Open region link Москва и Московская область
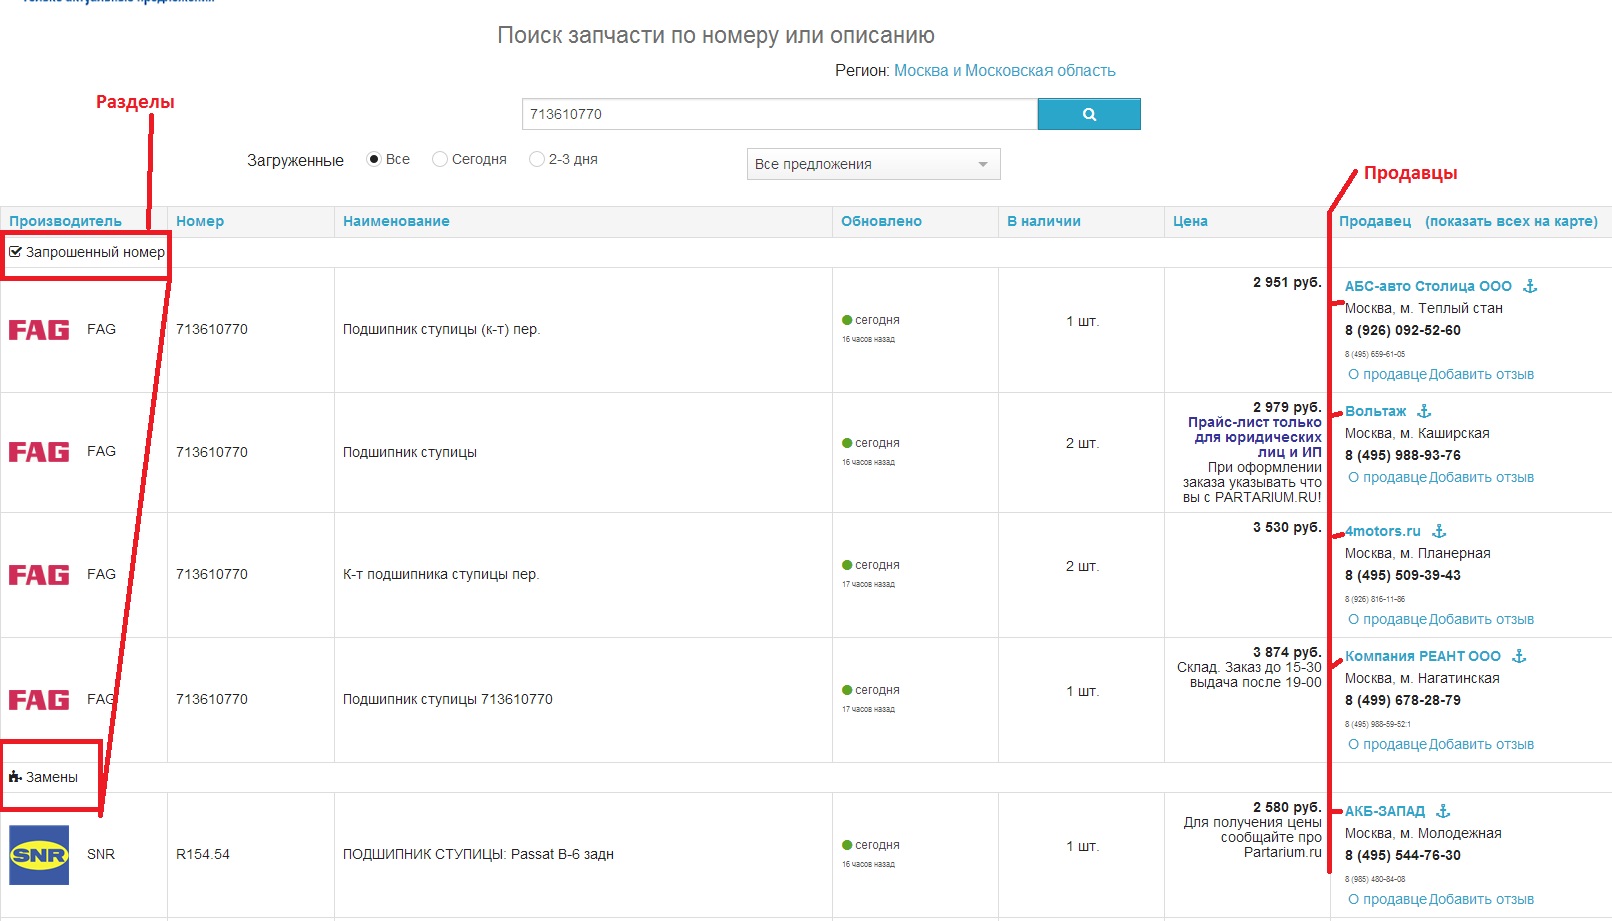Image resolution: width=1612 pixels, height=921 pixels. 1005,70
